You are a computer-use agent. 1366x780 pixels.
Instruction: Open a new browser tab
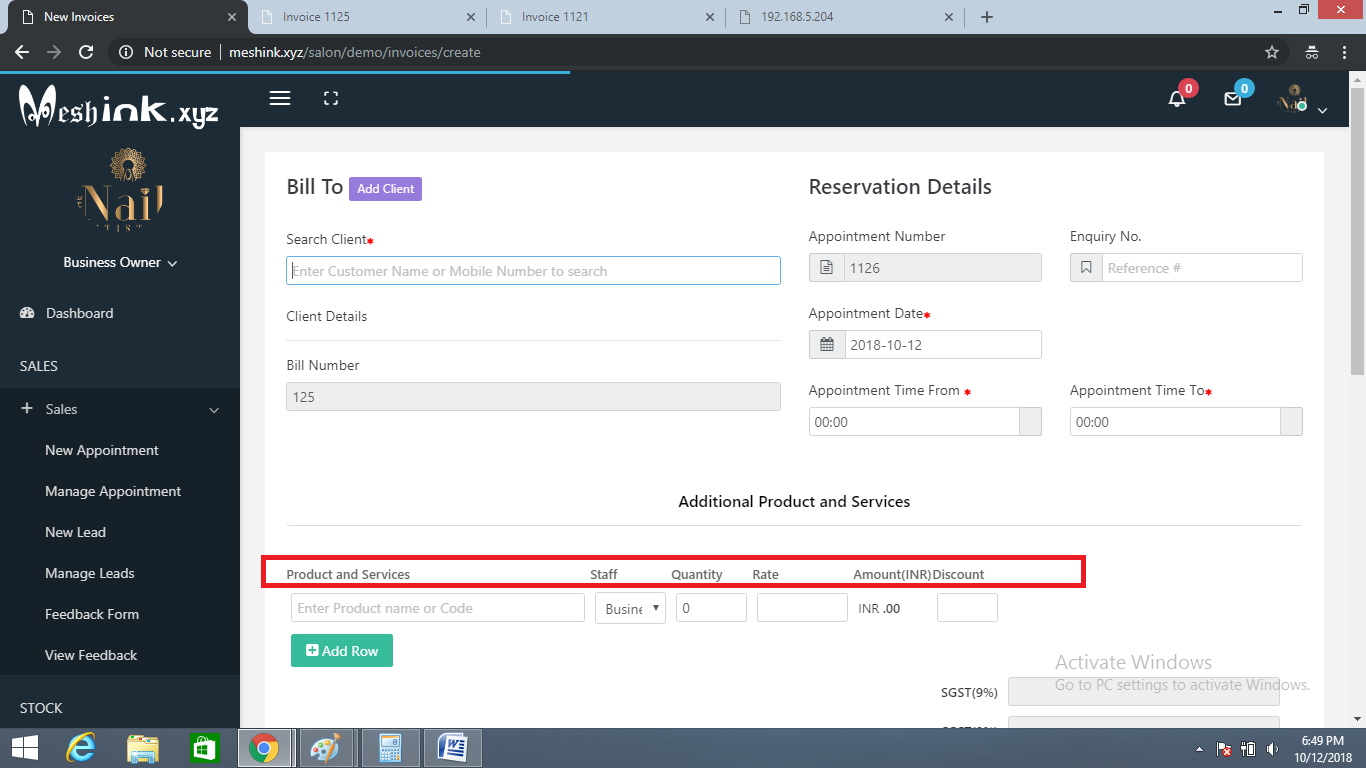click(987, 17)
